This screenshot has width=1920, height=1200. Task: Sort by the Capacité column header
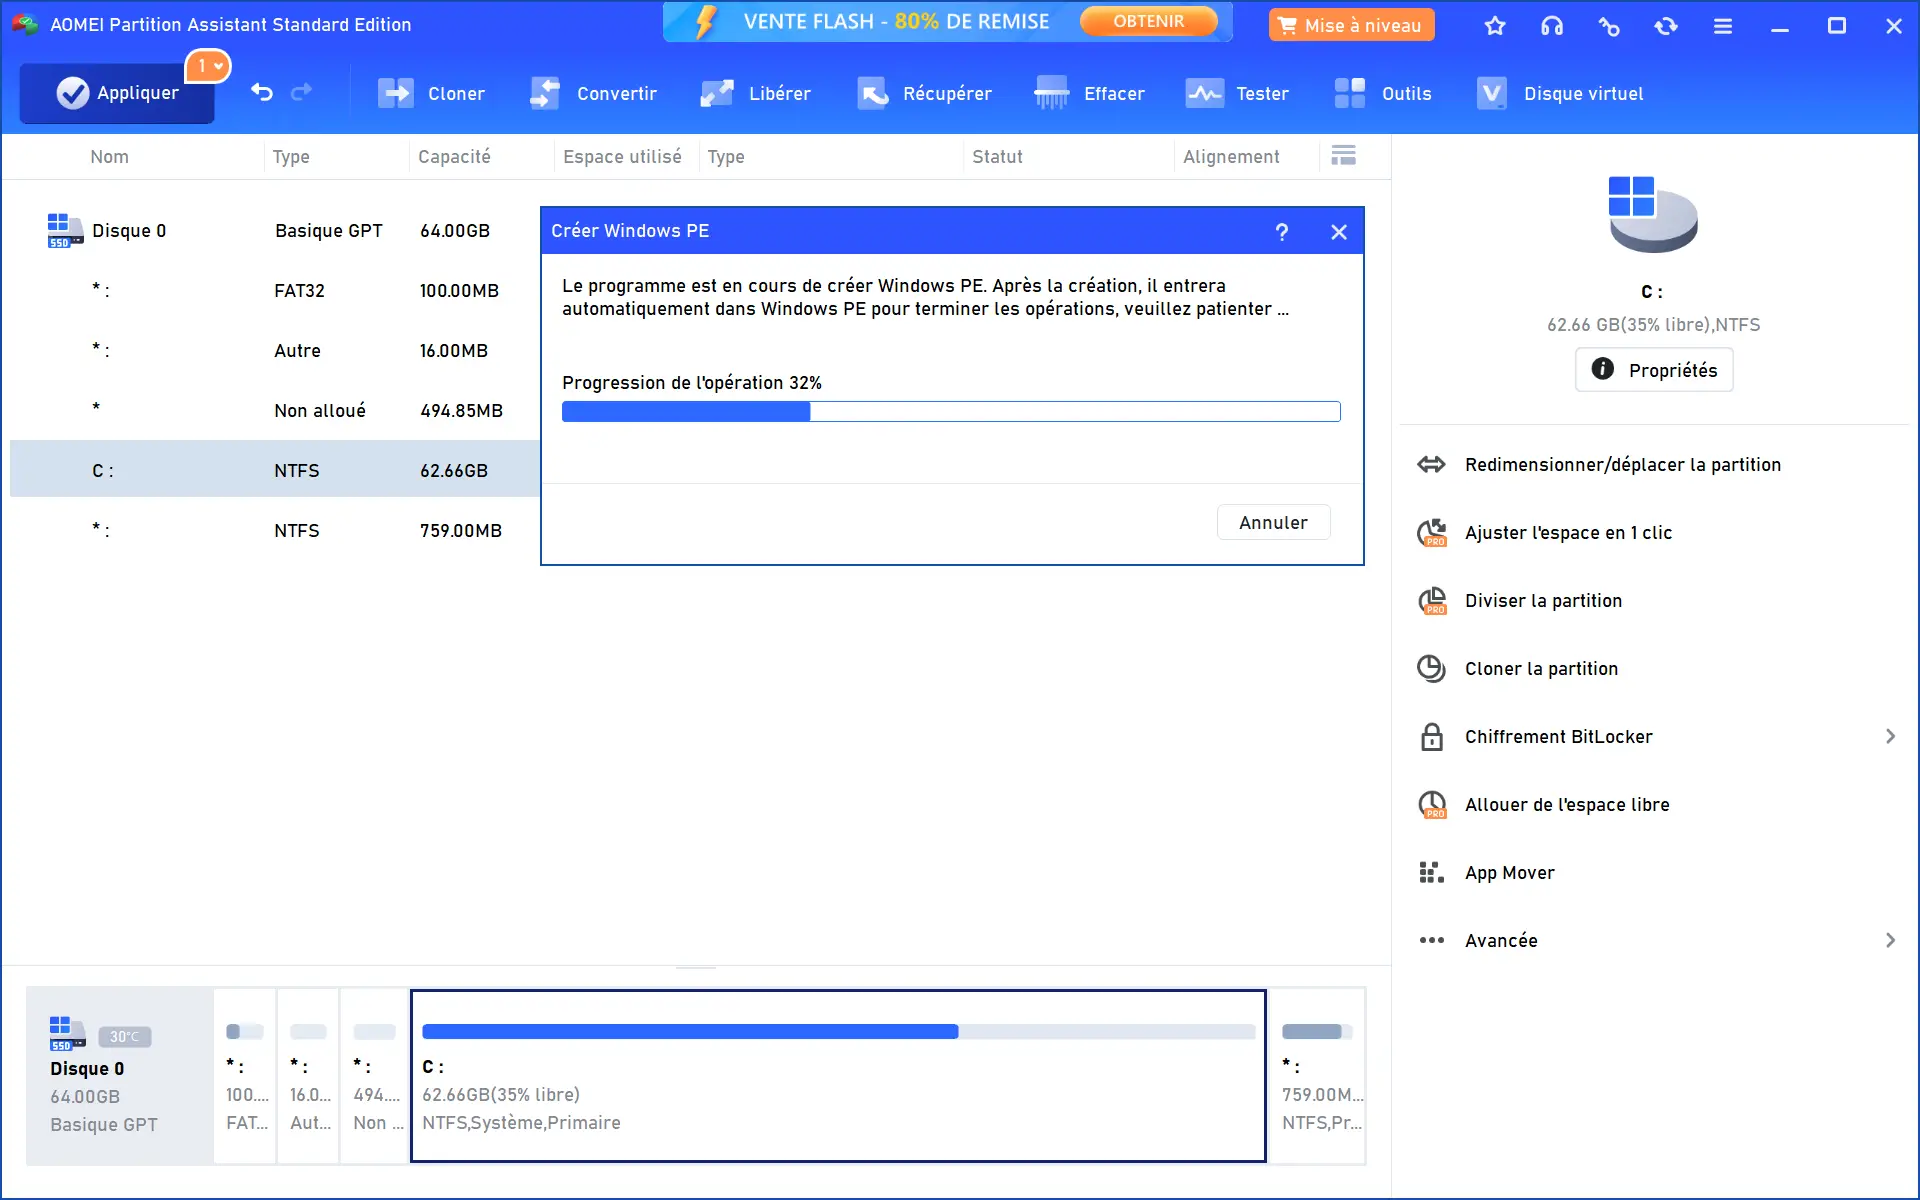454,157
